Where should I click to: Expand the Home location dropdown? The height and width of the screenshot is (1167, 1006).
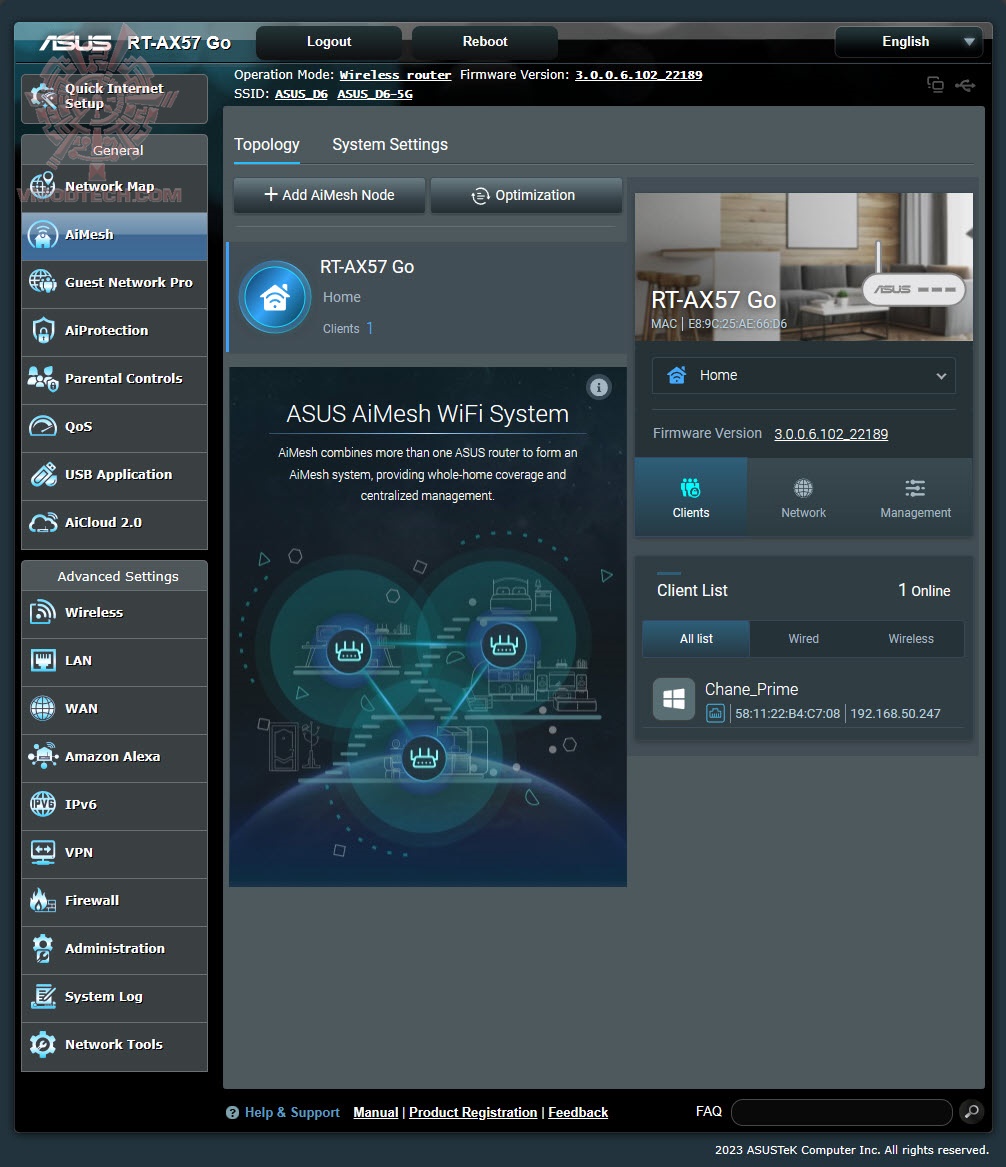tap(804, 375)
